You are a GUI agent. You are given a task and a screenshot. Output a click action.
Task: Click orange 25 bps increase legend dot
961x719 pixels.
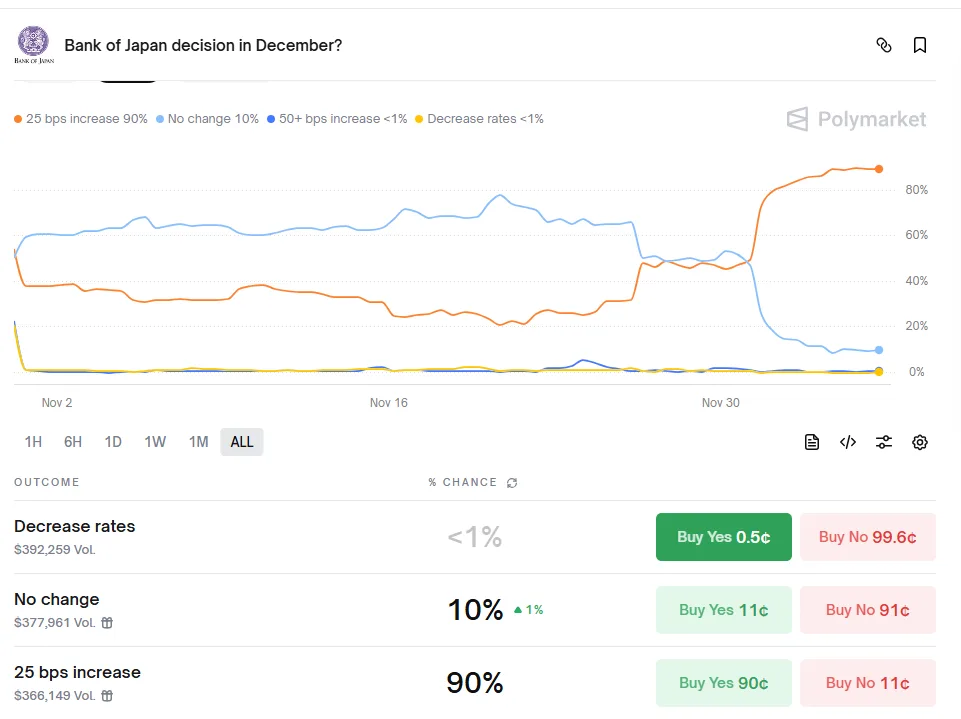point(18,119)
